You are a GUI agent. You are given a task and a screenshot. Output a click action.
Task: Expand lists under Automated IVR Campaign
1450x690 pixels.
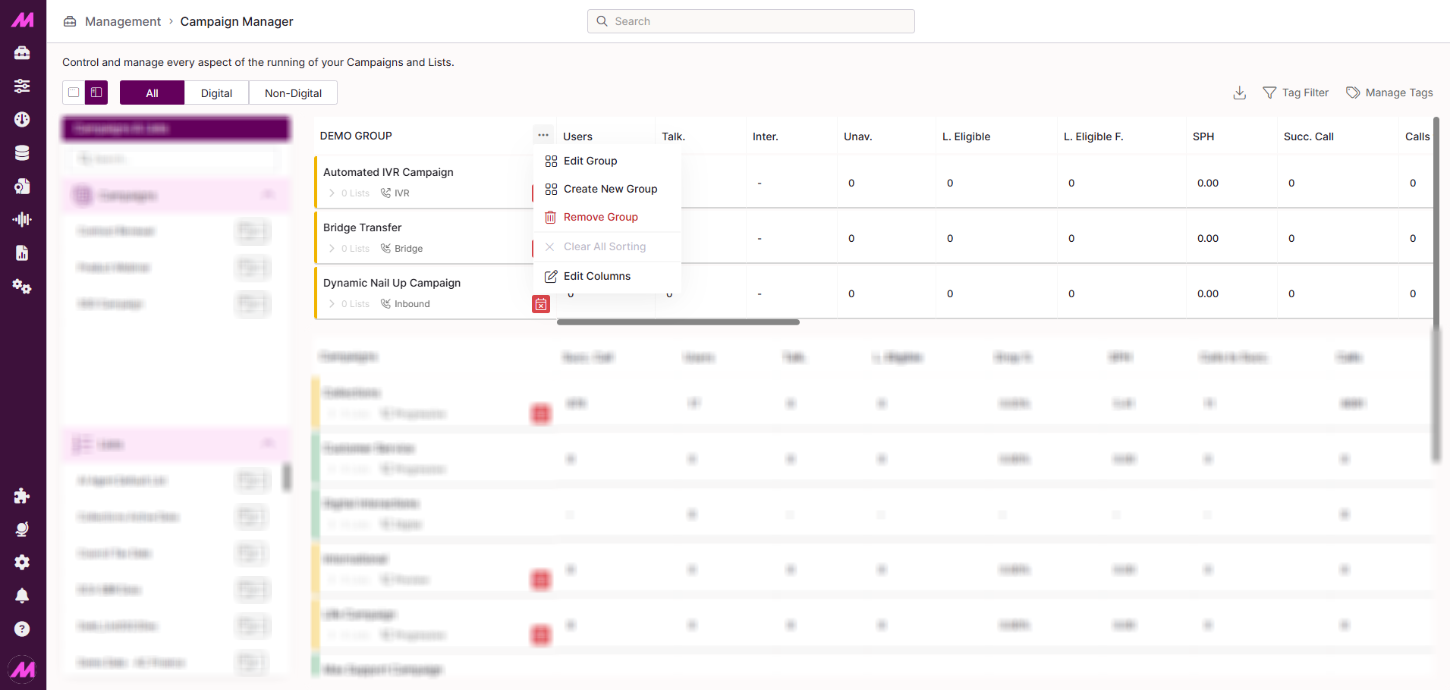coord(332,193)
